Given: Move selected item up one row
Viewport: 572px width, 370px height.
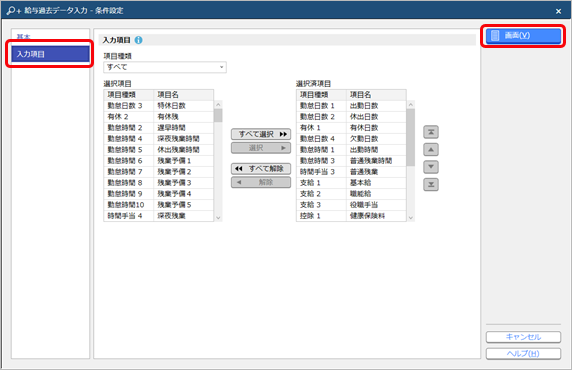Looking at the screenshot, I should 431,150.
